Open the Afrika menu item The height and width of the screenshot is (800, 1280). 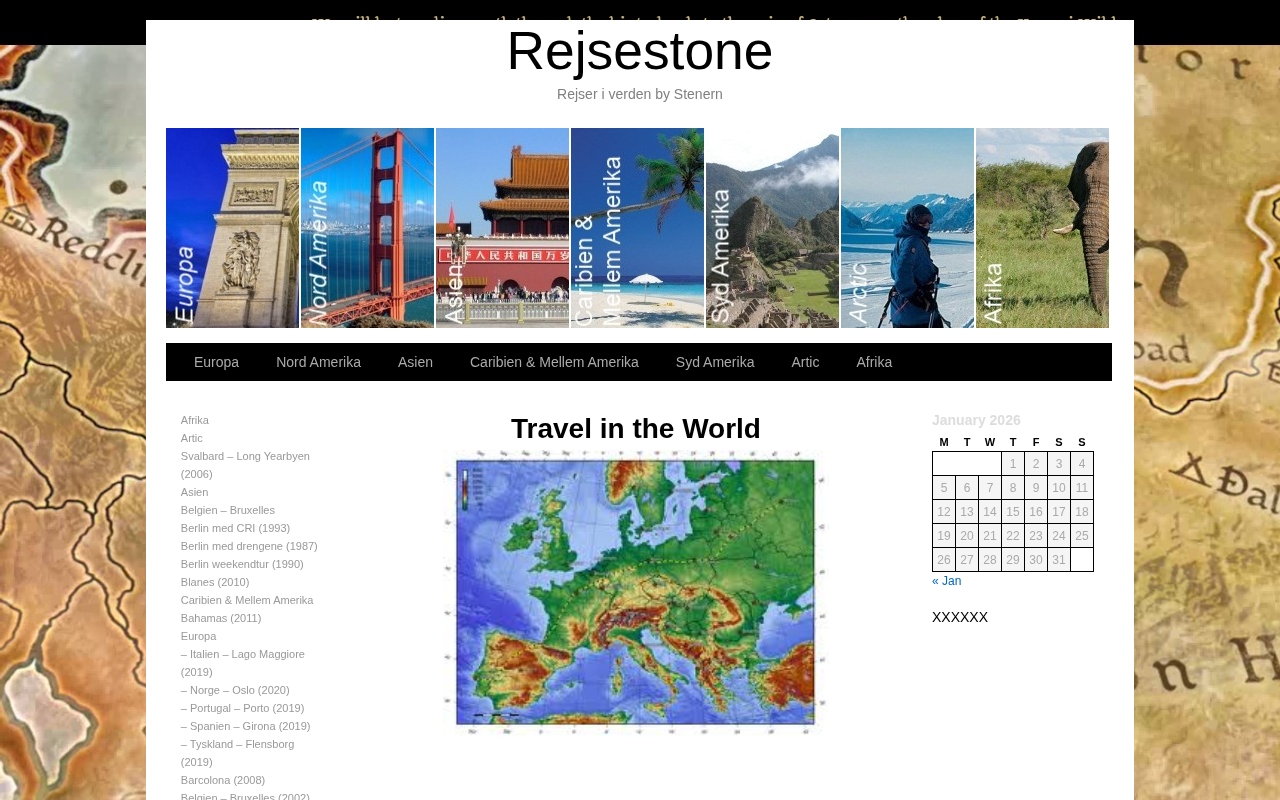pyautogui.click(x=874, y=362)
